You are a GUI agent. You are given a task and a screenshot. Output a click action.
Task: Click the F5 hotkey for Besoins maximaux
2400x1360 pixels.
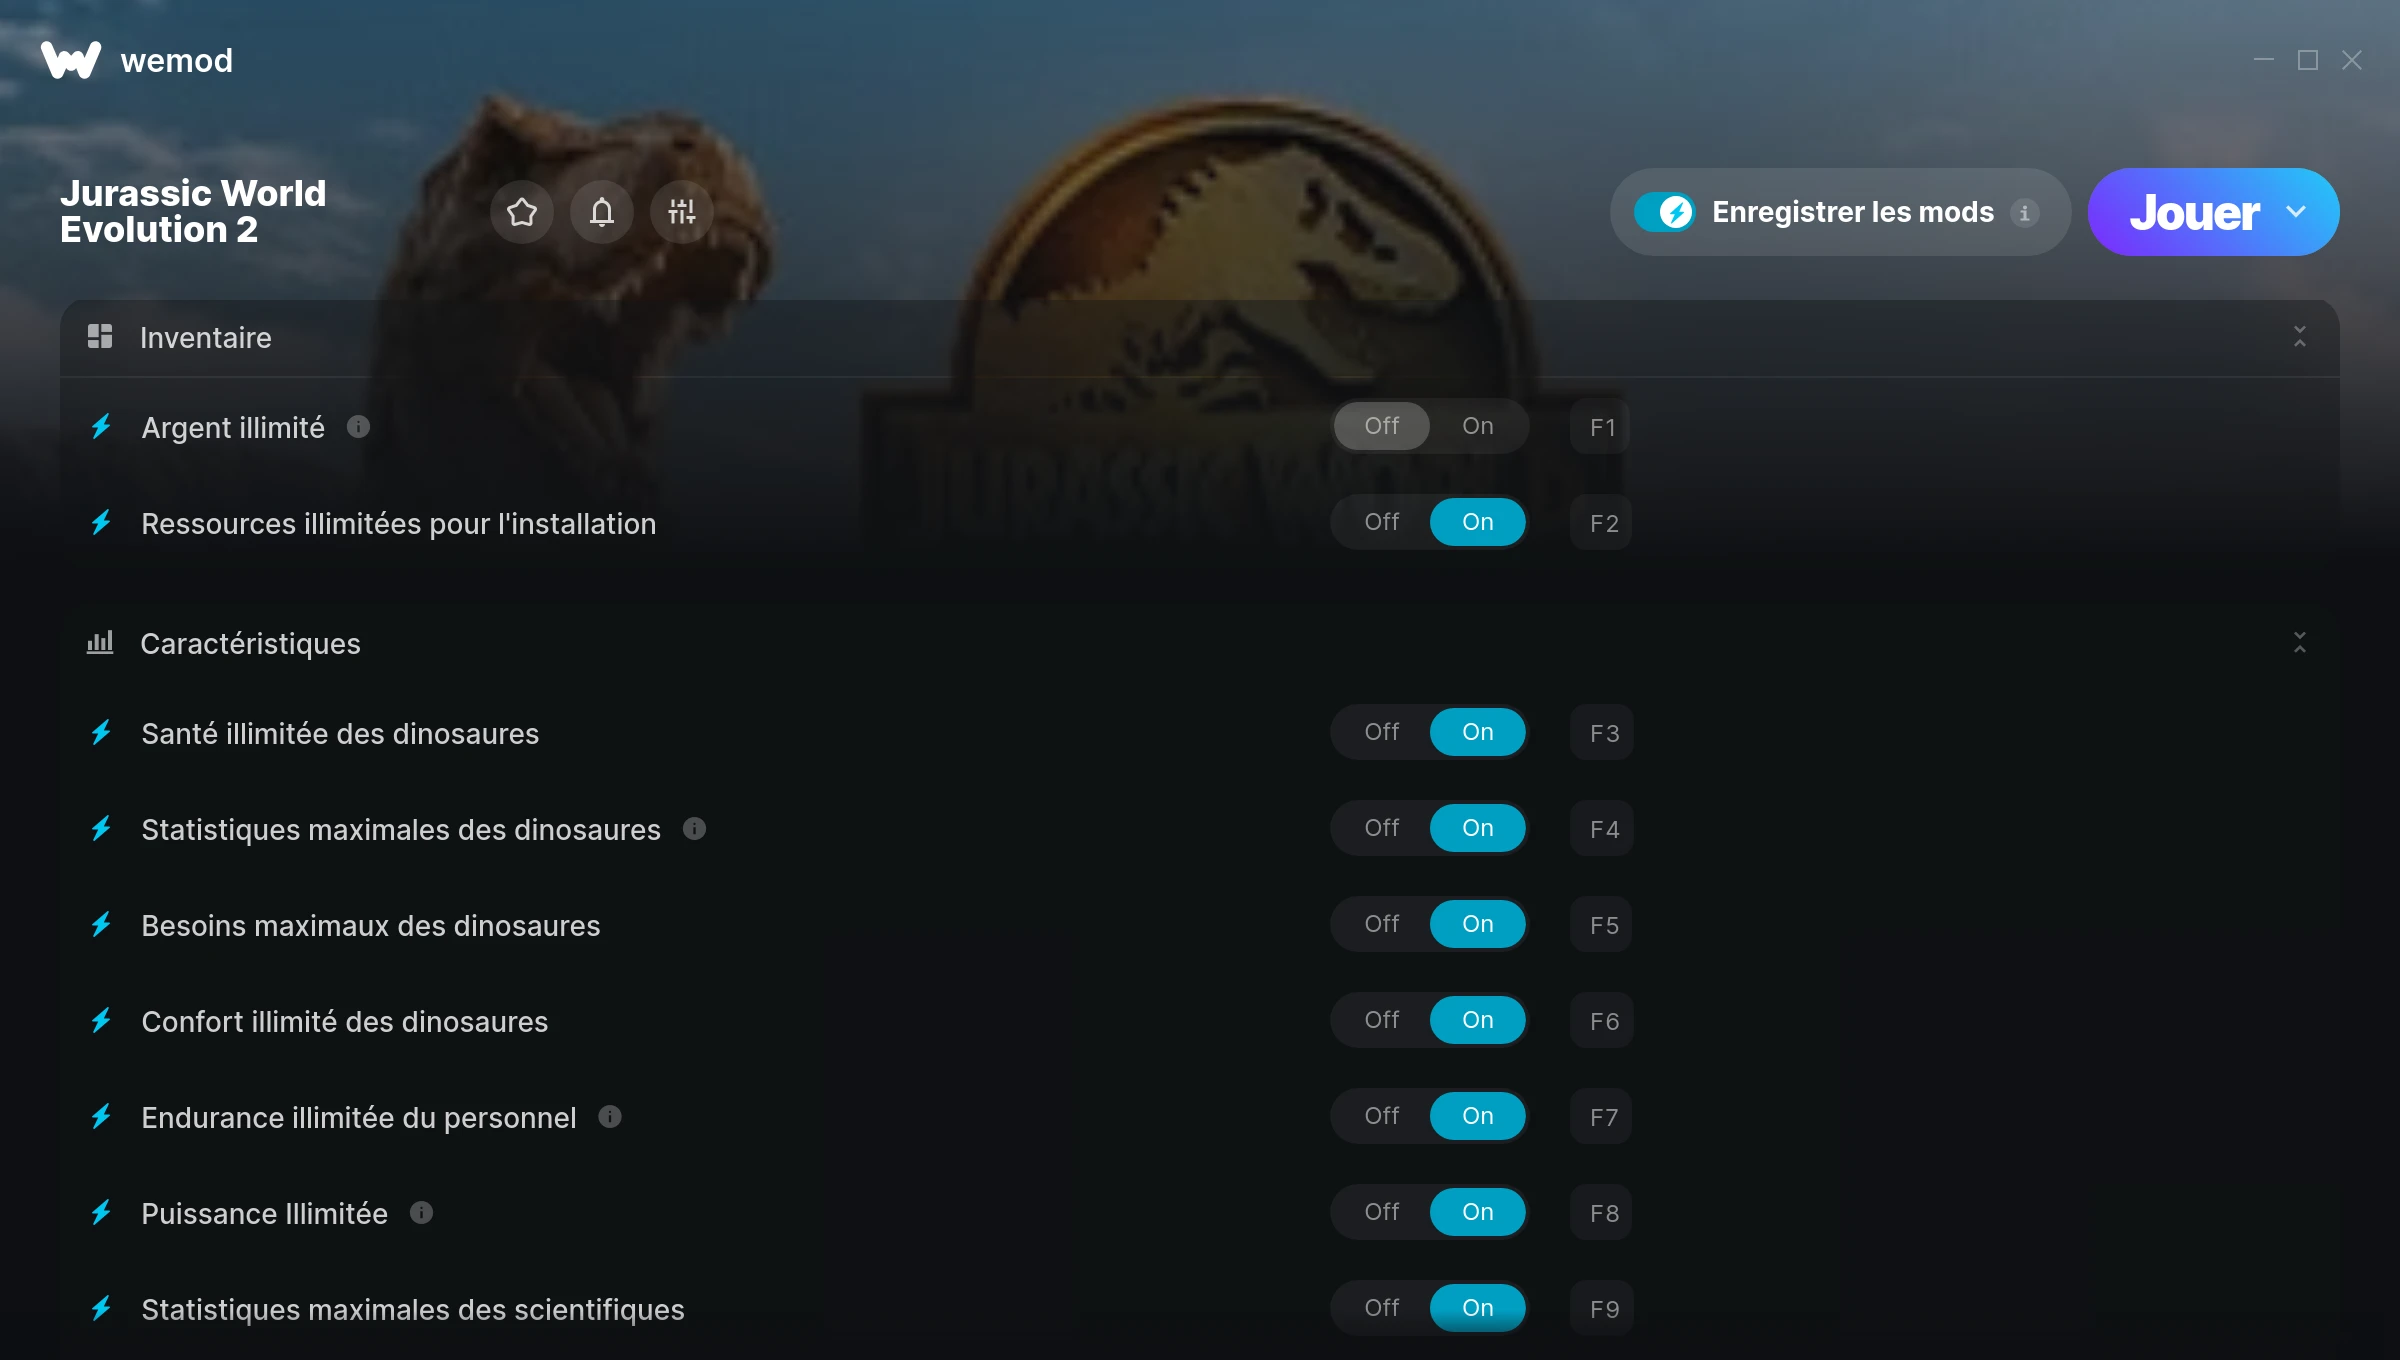[x=1602, y=925]
